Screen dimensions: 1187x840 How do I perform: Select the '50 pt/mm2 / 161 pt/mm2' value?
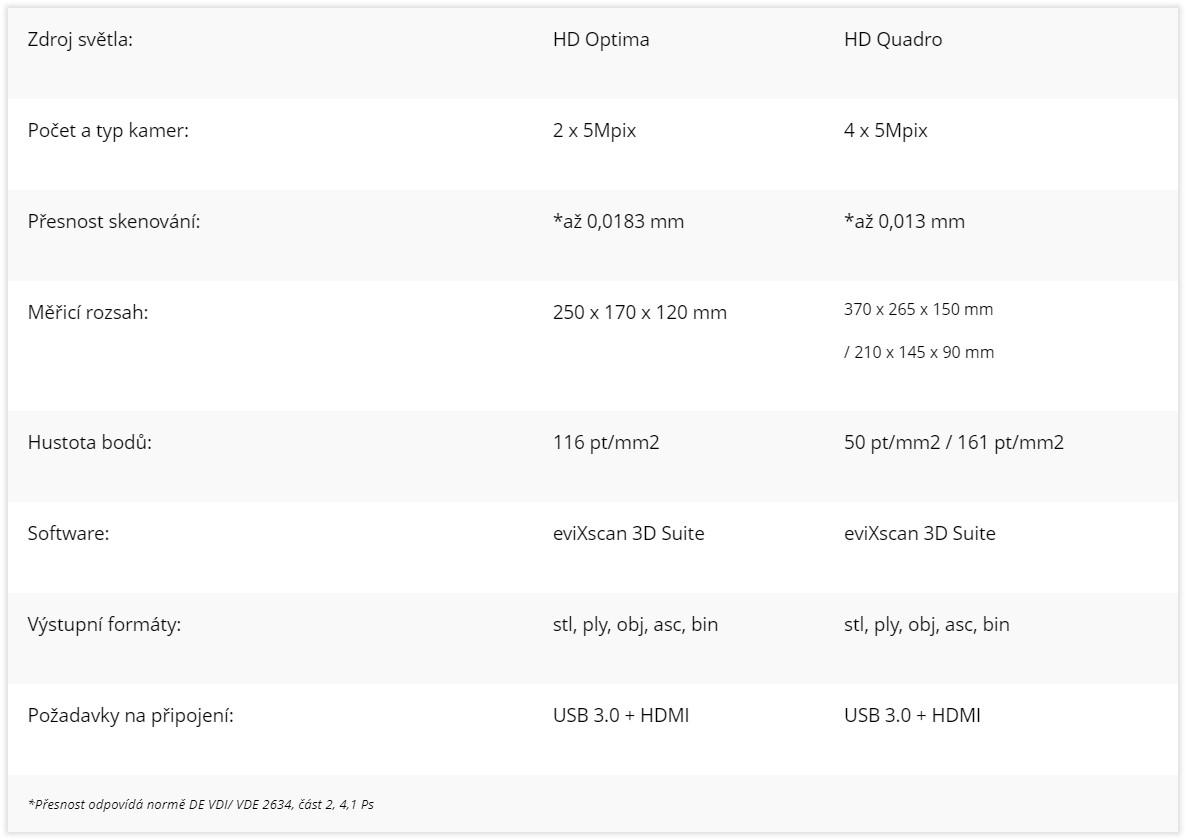(954, 442)
